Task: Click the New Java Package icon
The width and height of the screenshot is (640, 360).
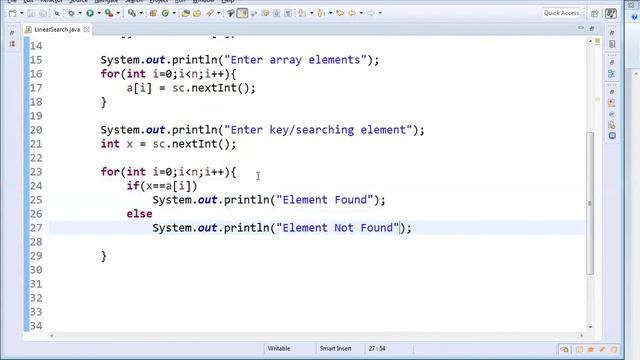Action: (x=153, y=13)
